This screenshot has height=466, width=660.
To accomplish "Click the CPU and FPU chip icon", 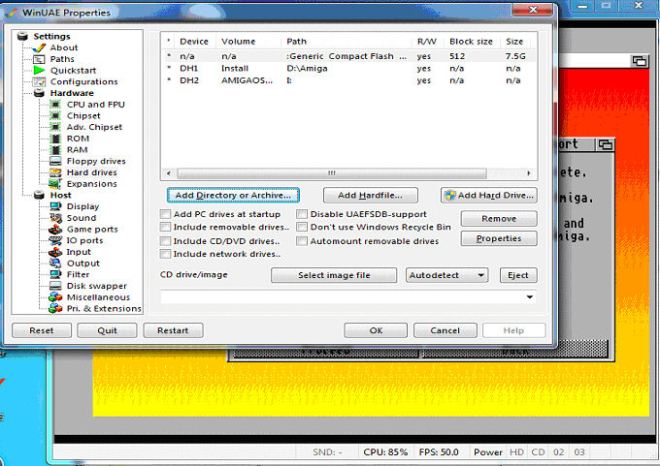I will (x=55, y=104).
